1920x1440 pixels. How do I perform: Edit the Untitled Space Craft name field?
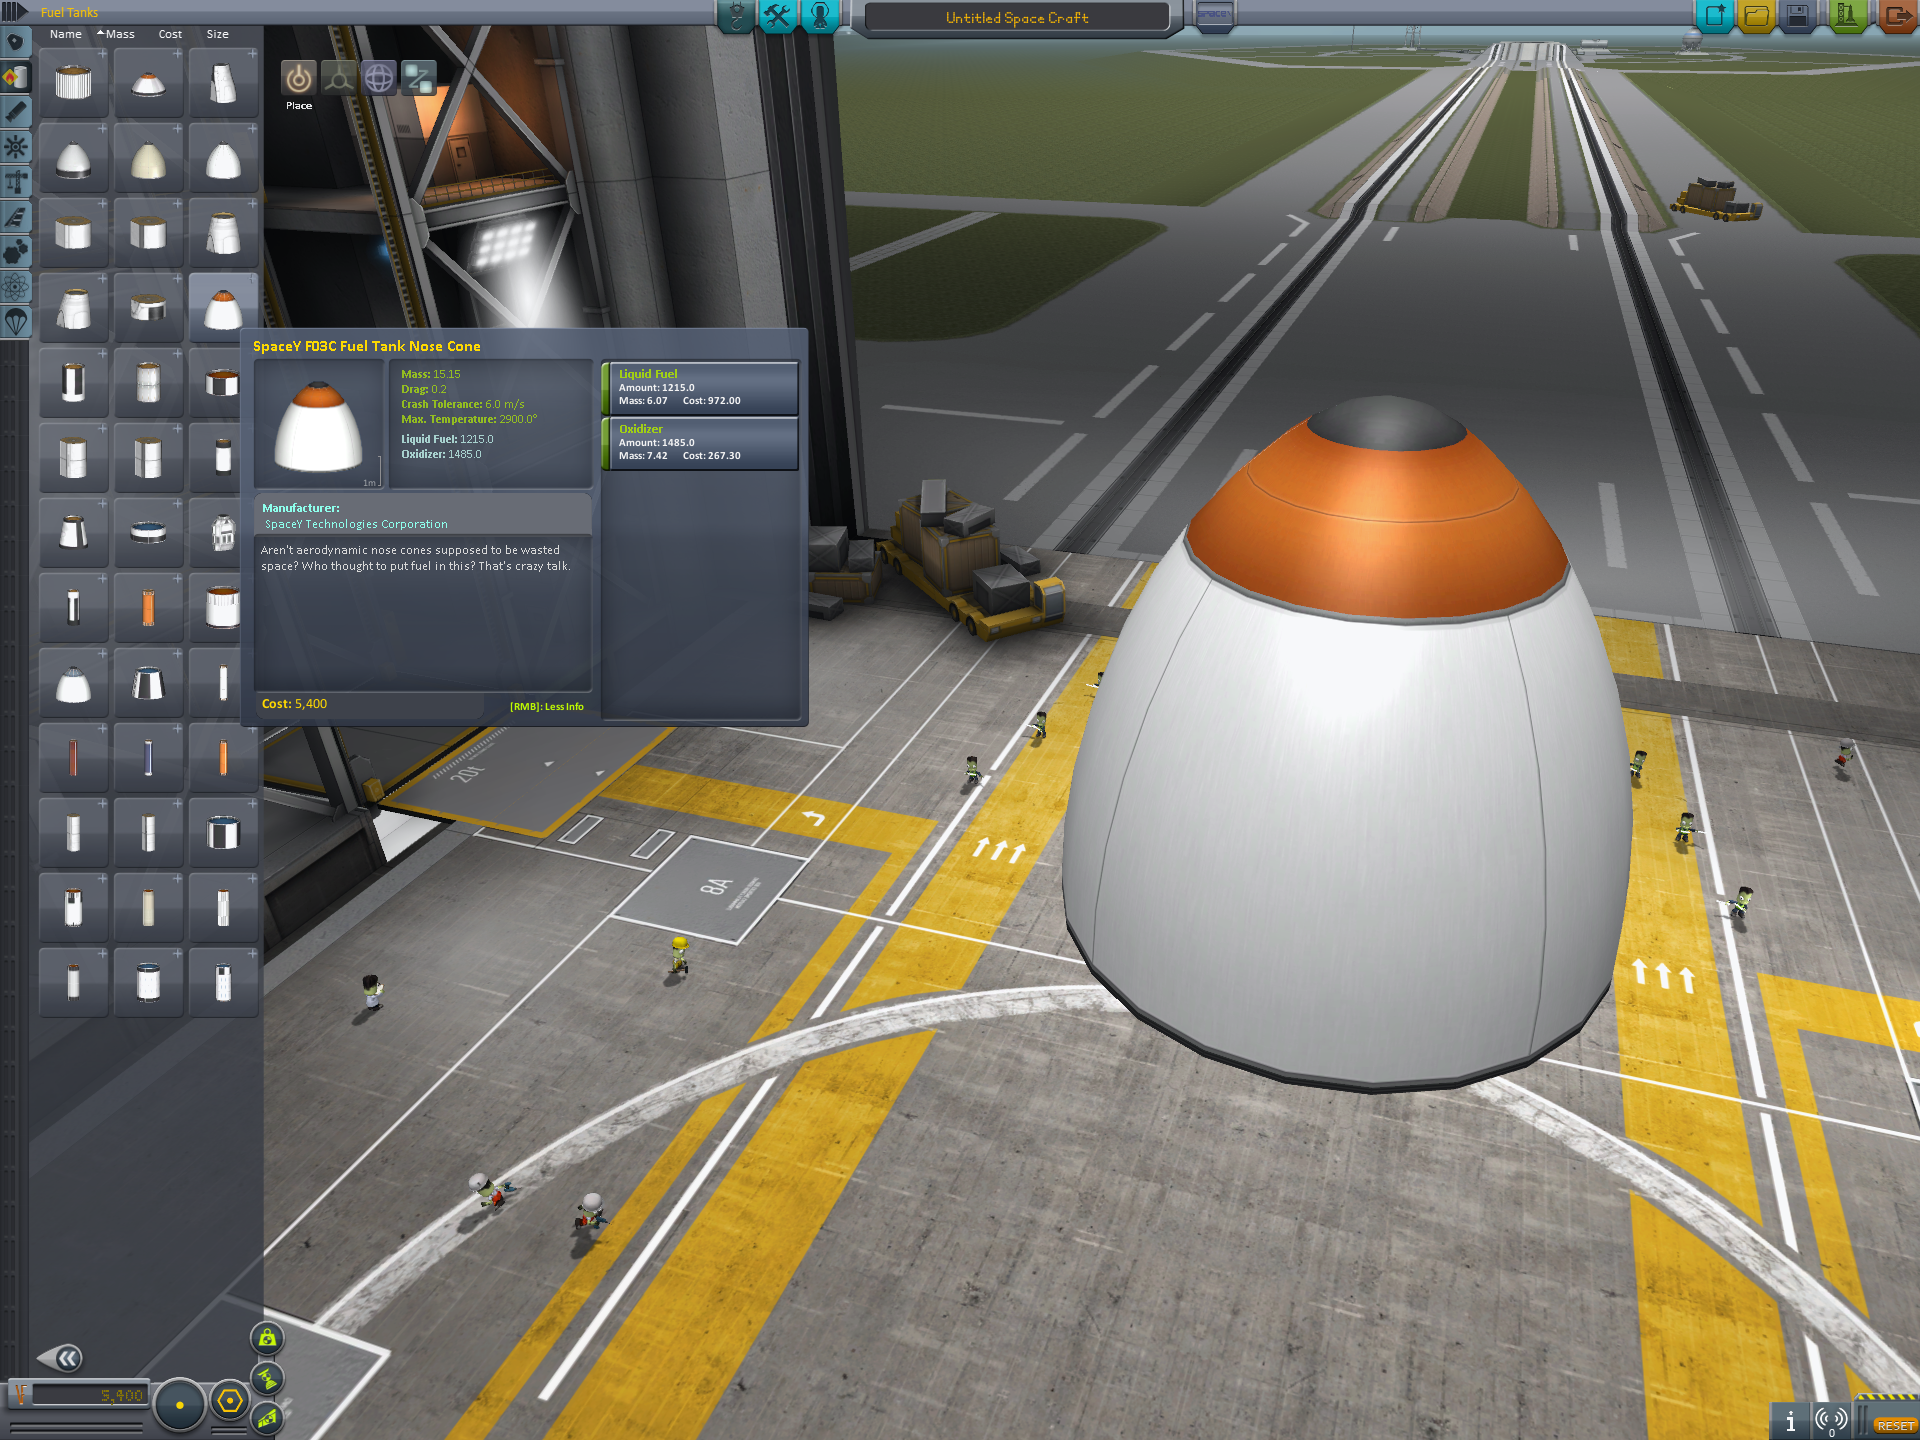[1017, 18]
